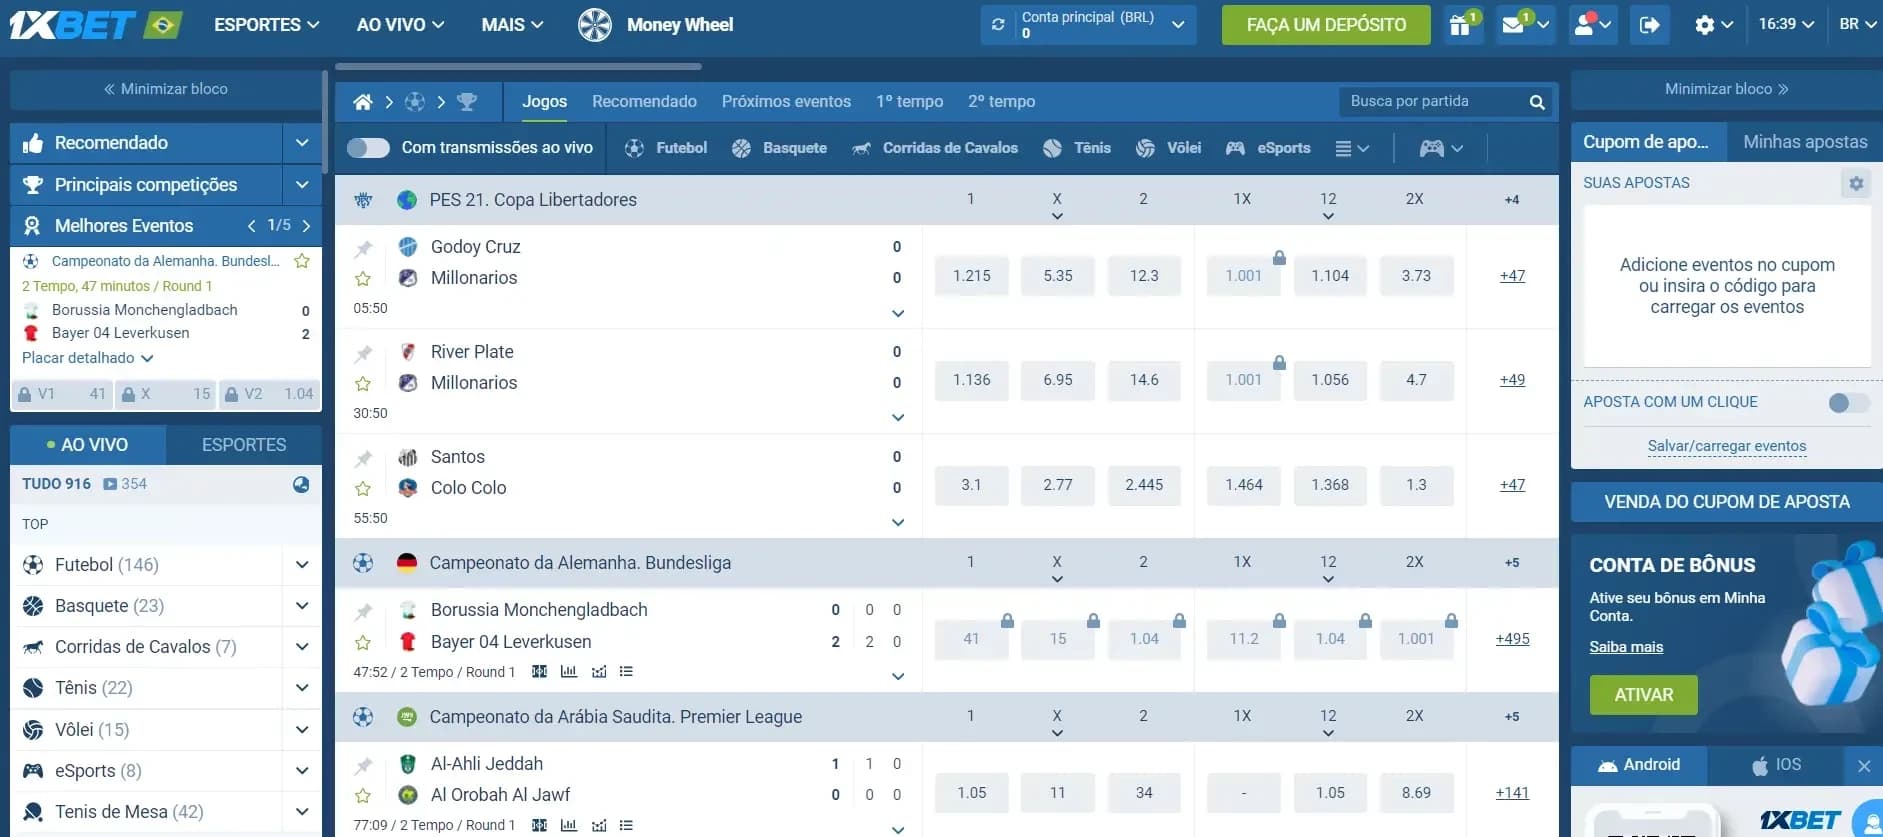Switch to the Recomendado tab
This screenshot has height=837, width=1883.
(644, 102)
